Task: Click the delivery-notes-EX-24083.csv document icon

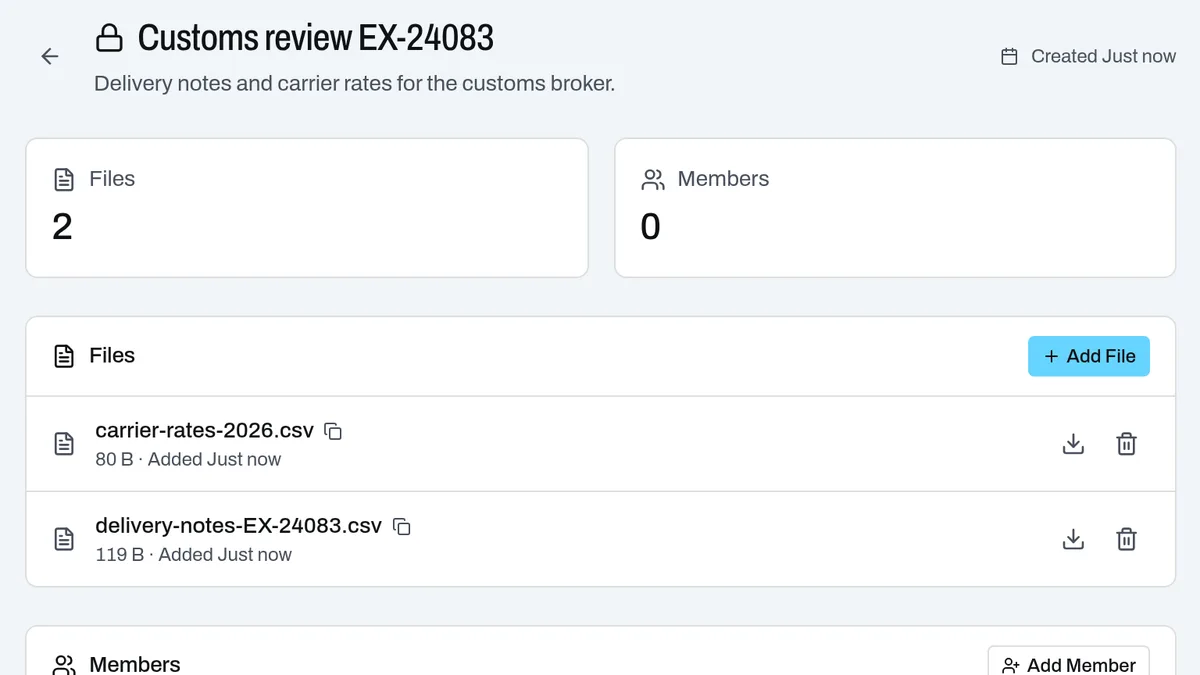Action: pos(64,540)
